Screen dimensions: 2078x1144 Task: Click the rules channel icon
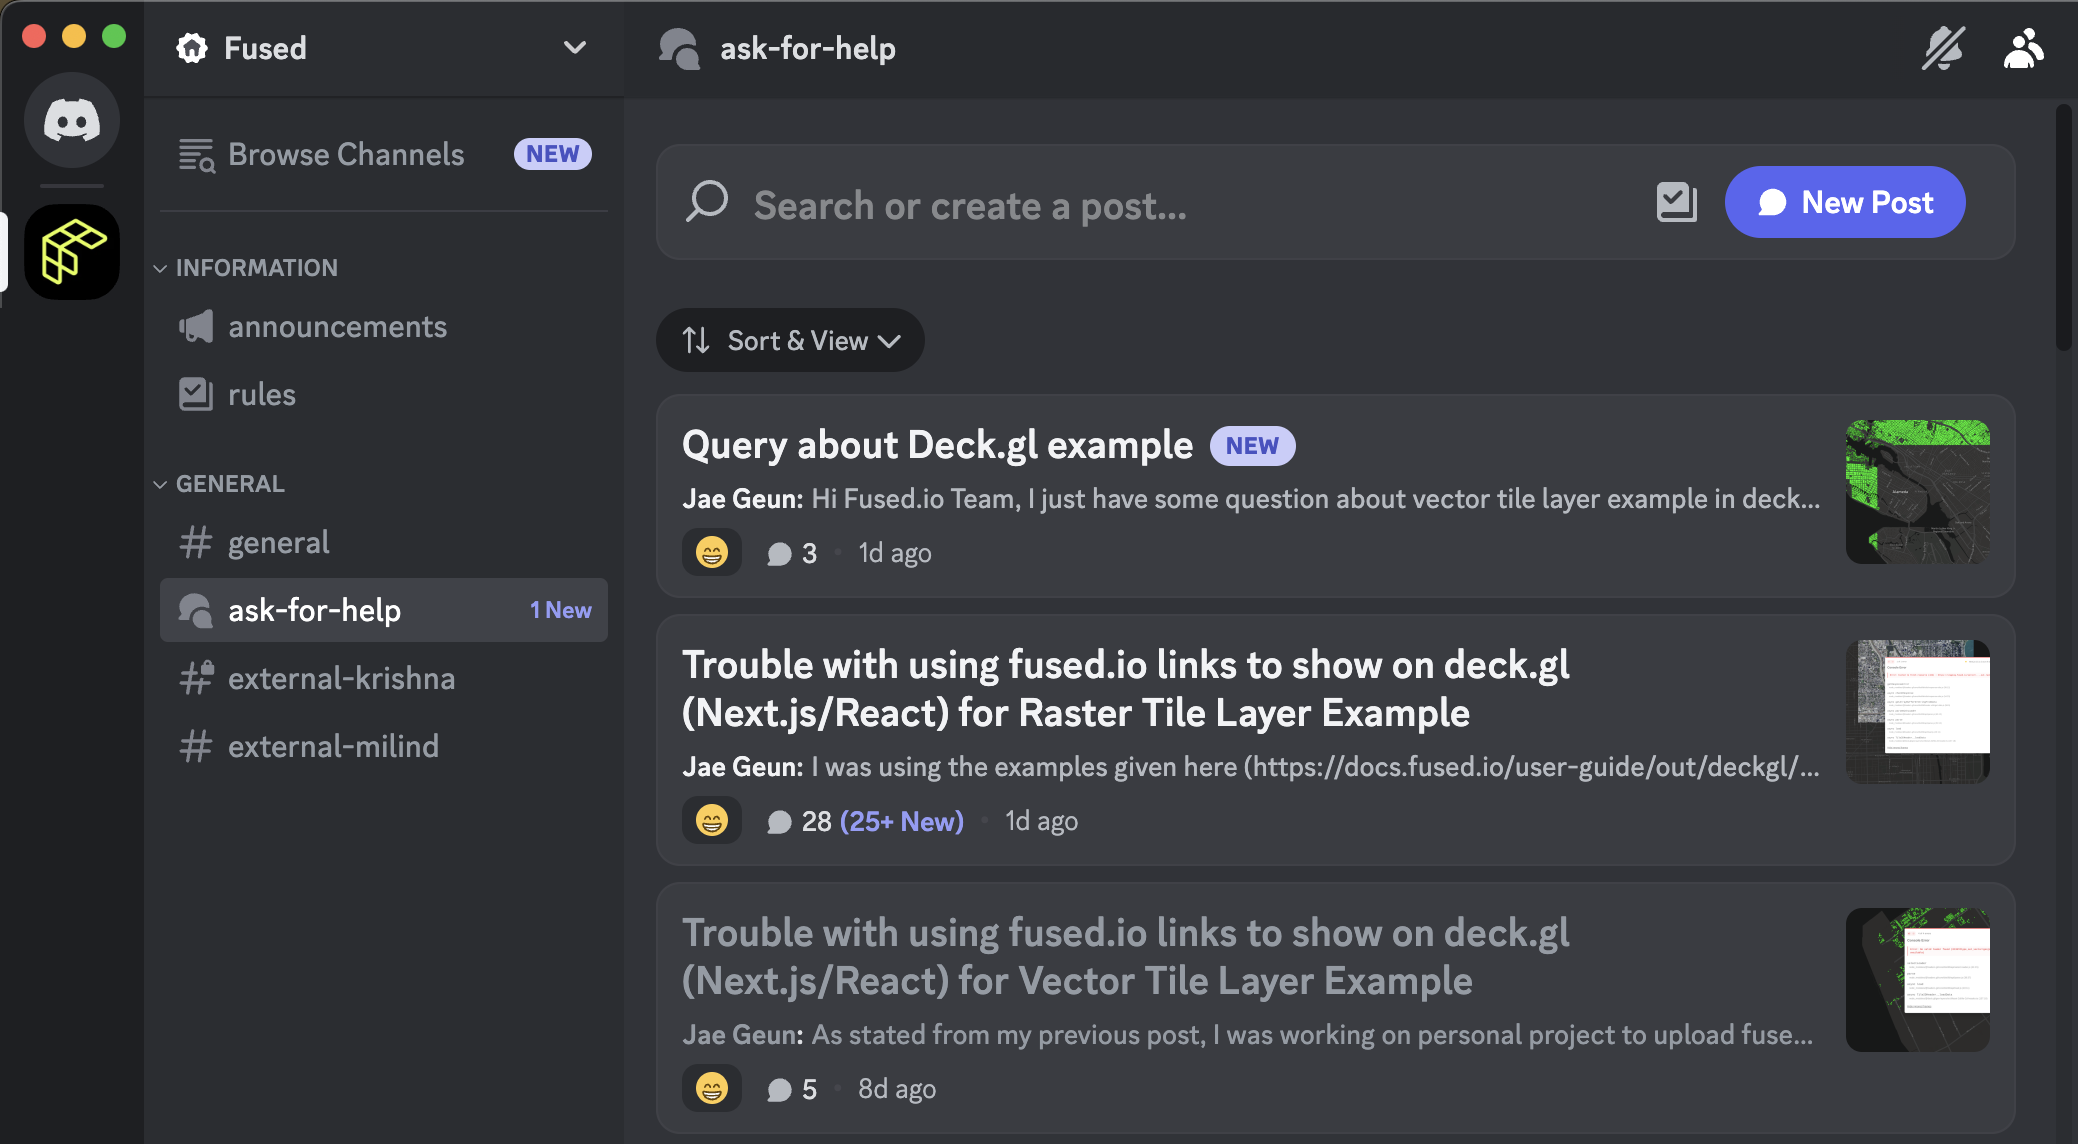click(196, 394)
